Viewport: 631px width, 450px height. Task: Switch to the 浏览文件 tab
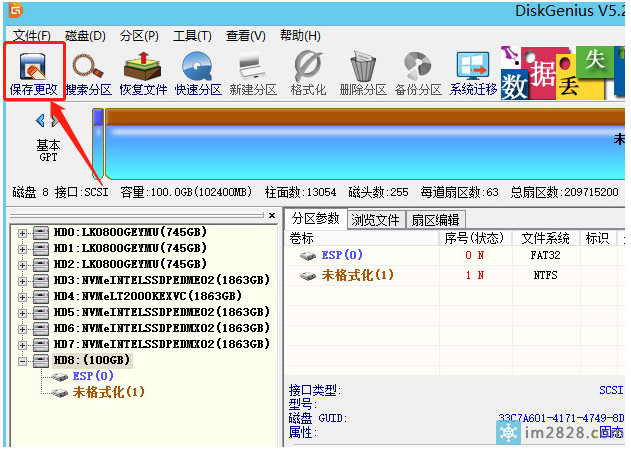point(375,220)
